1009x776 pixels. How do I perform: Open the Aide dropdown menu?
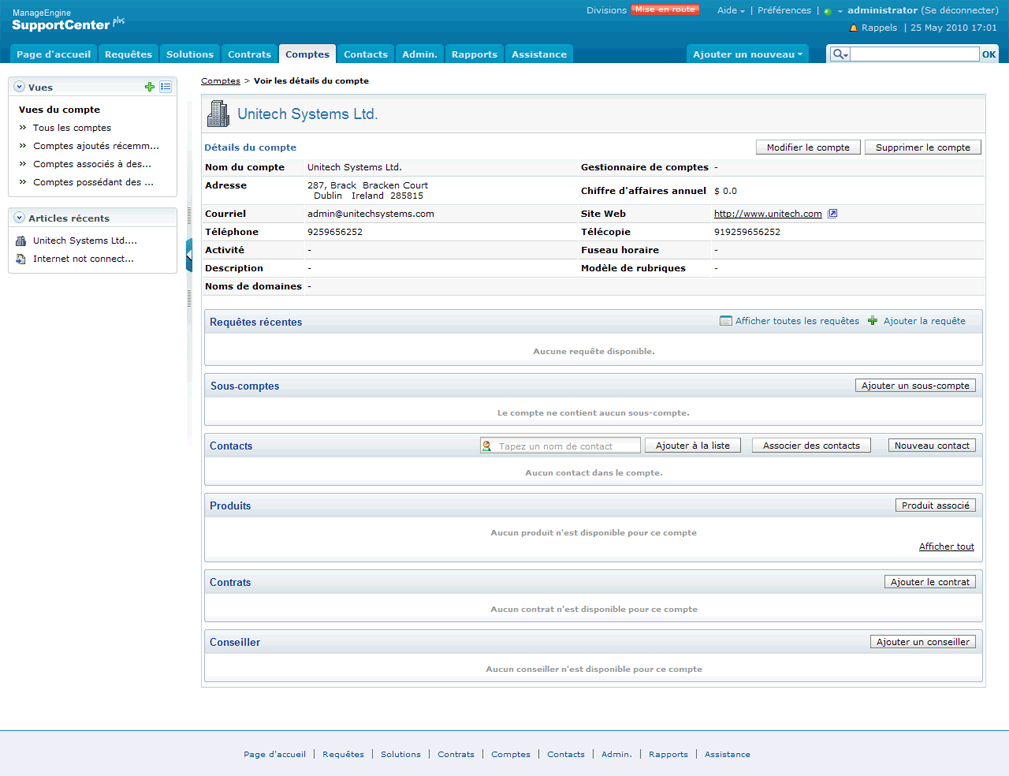[731, 10]
